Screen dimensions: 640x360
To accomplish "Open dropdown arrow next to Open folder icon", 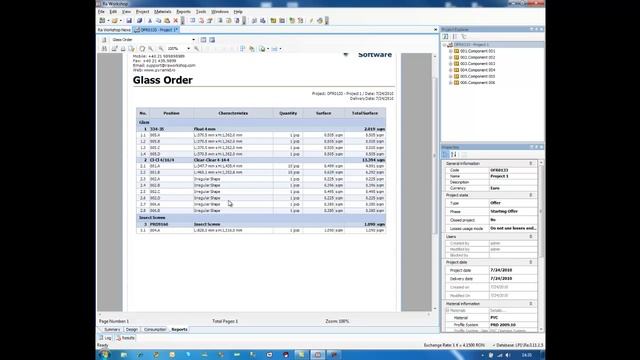I will (121, 21).
